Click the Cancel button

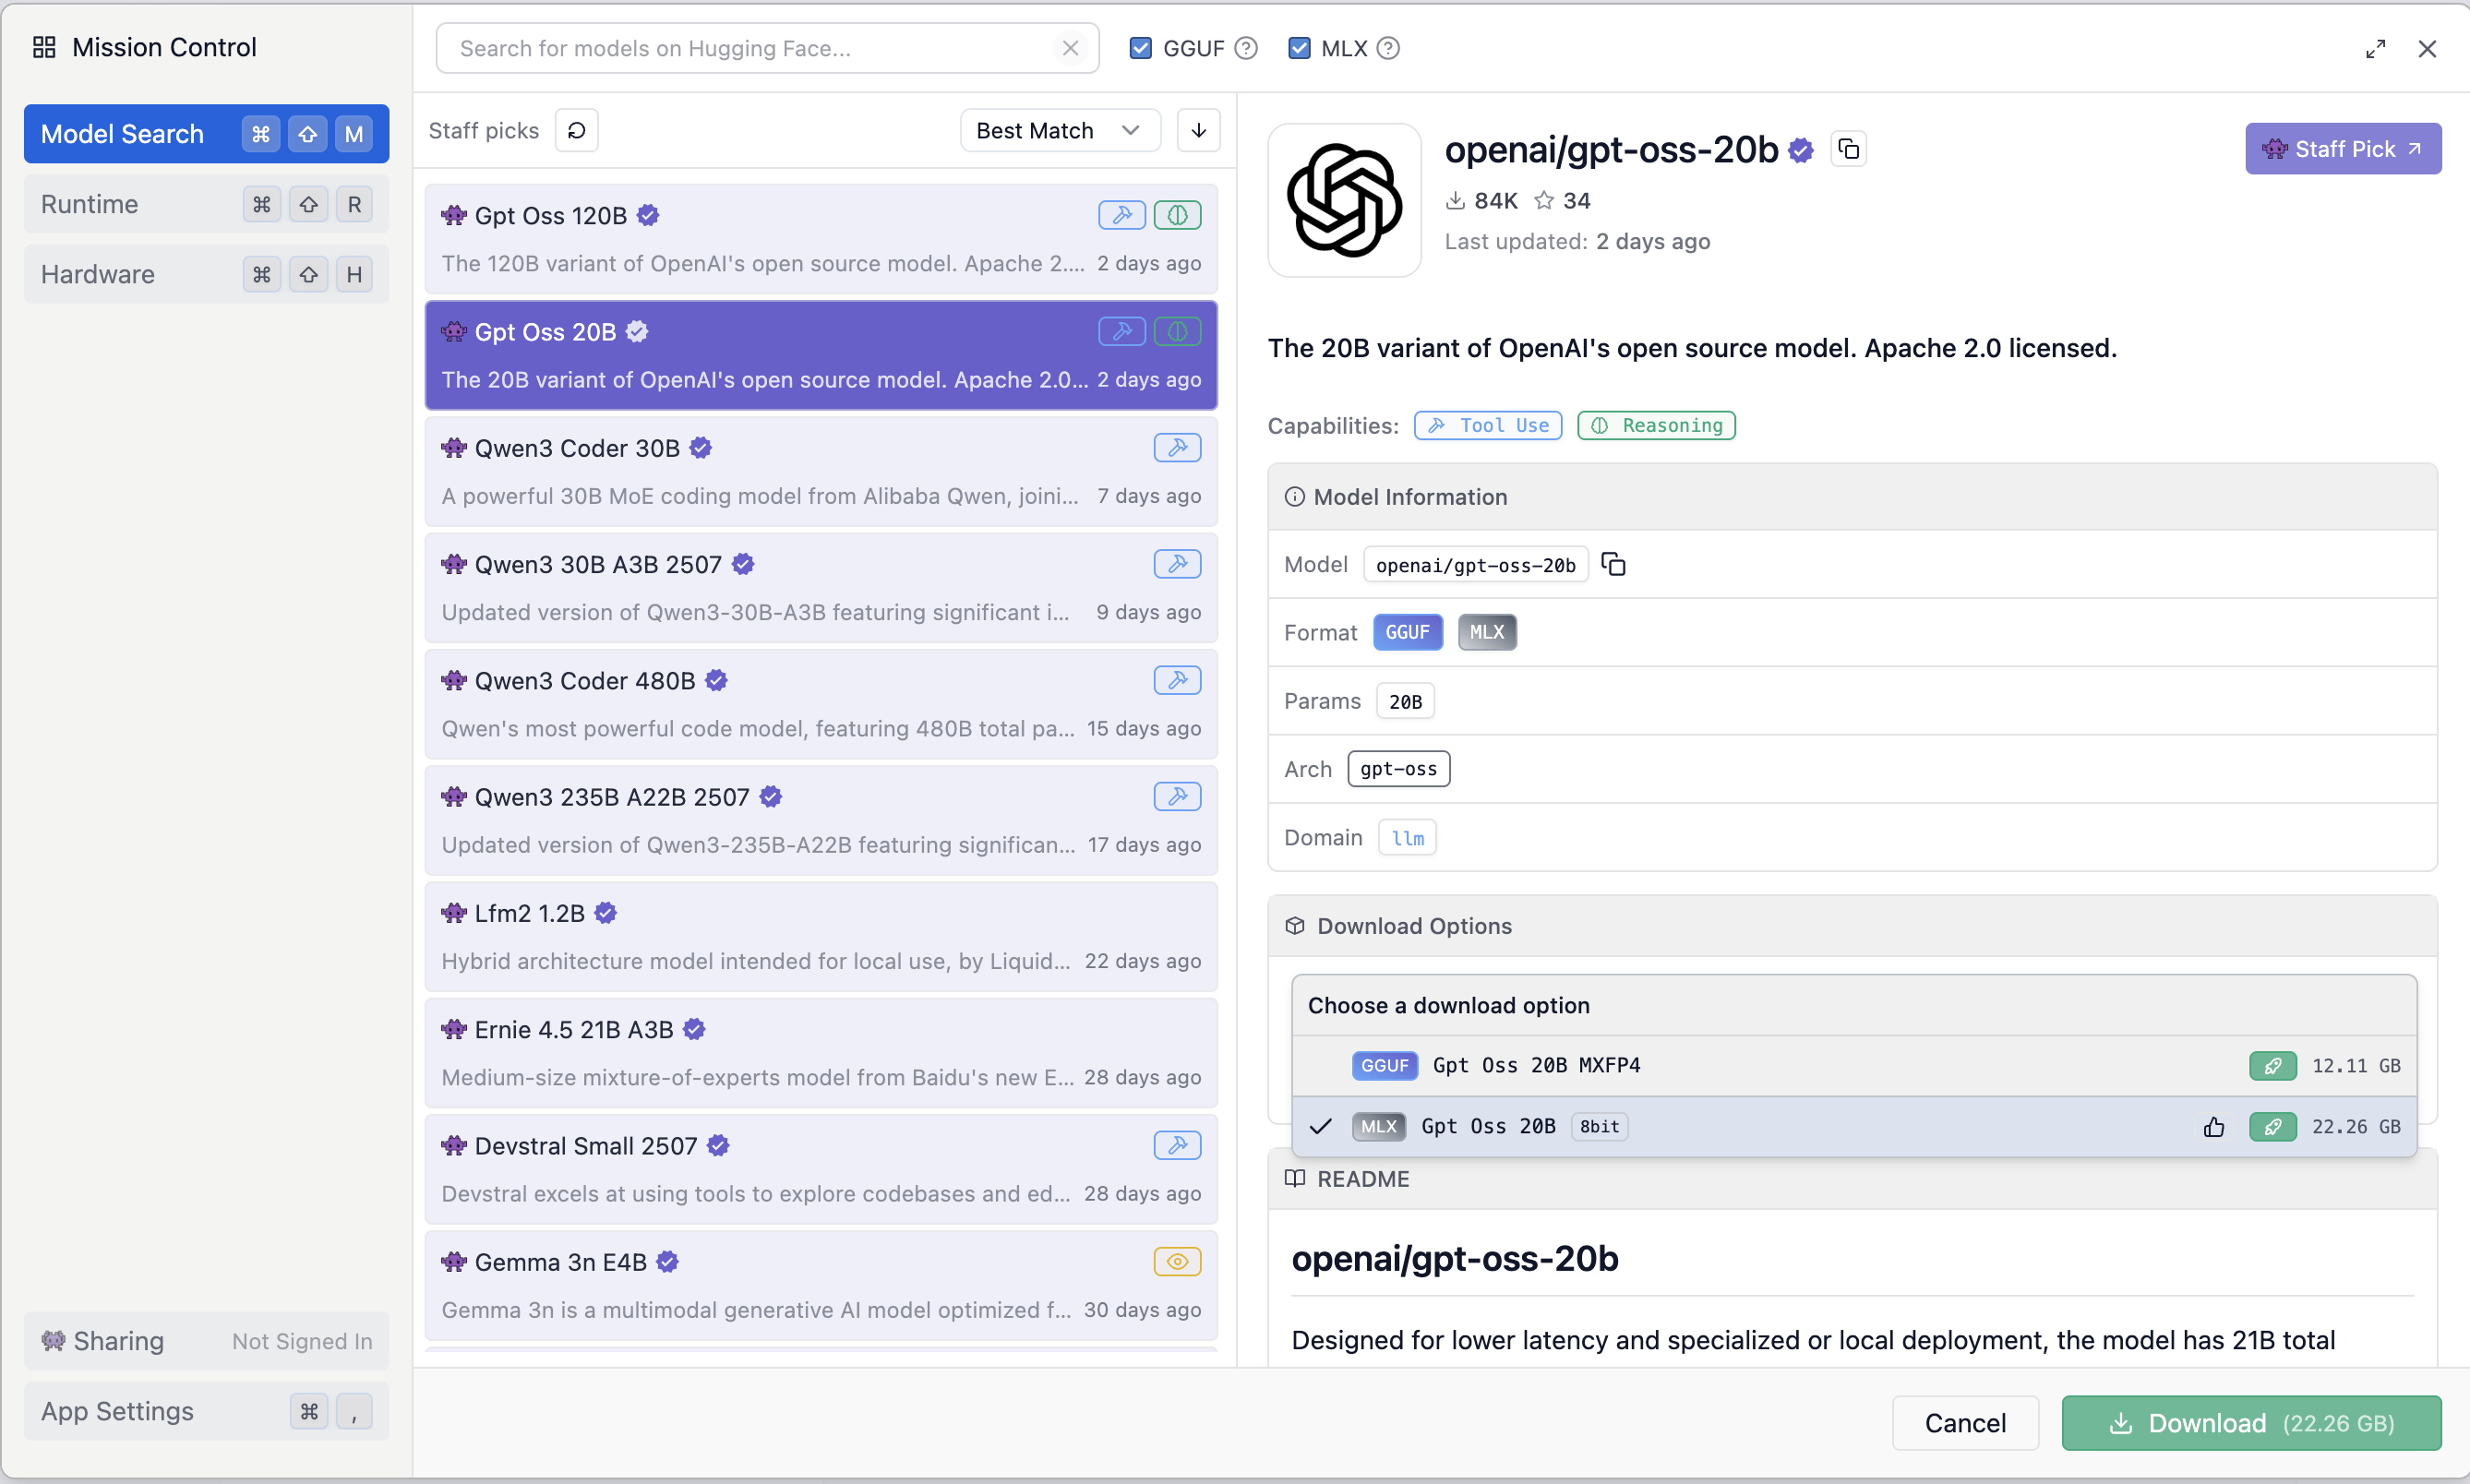coord(1964,1422)
